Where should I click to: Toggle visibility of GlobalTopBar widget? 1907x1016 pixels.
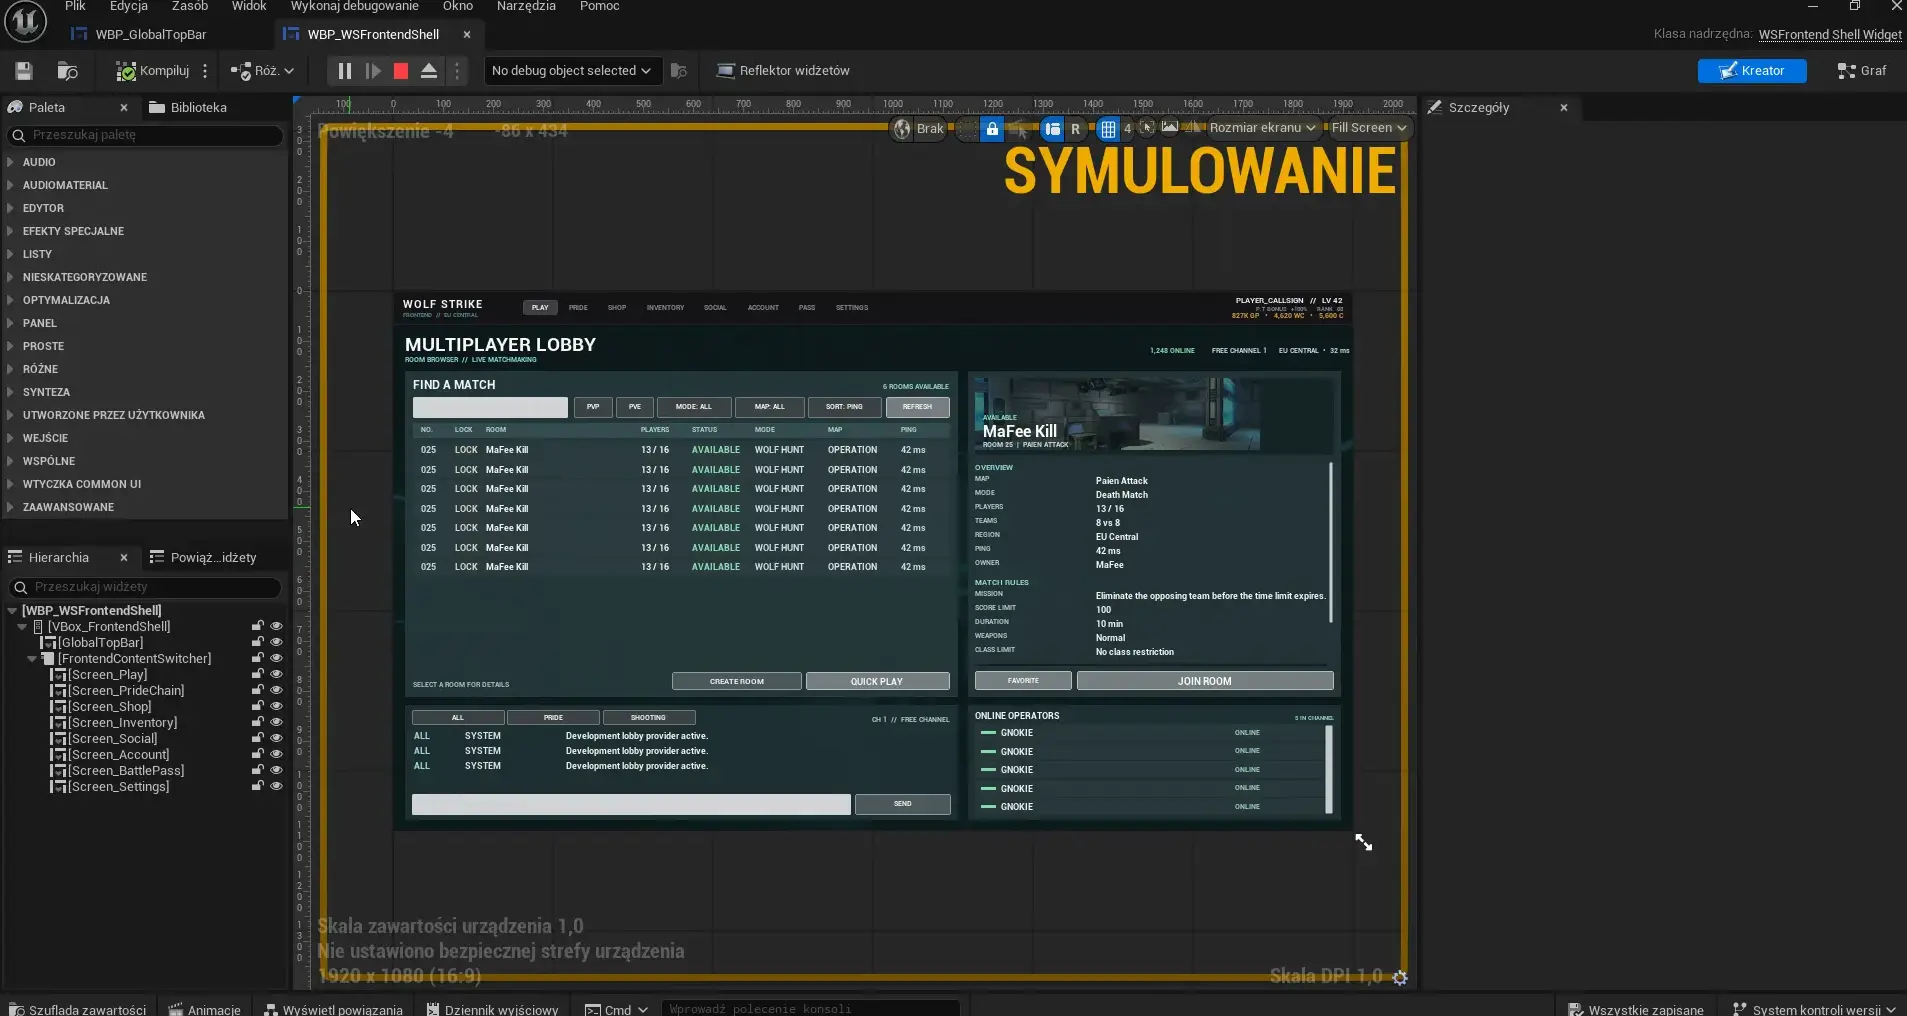point(277,642)
